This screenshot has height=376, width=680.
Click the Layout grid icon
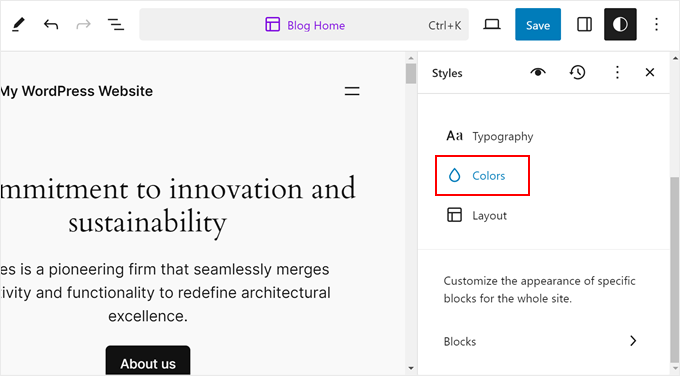pyautogui.click(x=454, y=215)
